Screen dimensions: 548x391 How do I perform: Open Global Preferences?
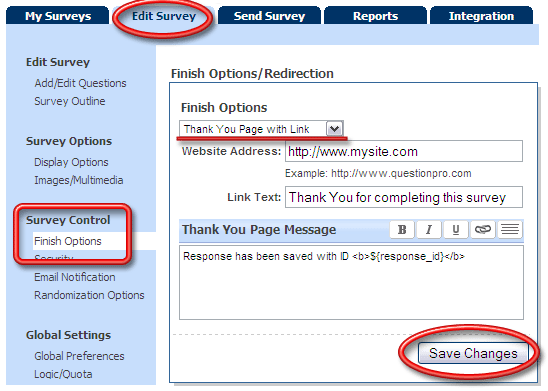point(79,356)
